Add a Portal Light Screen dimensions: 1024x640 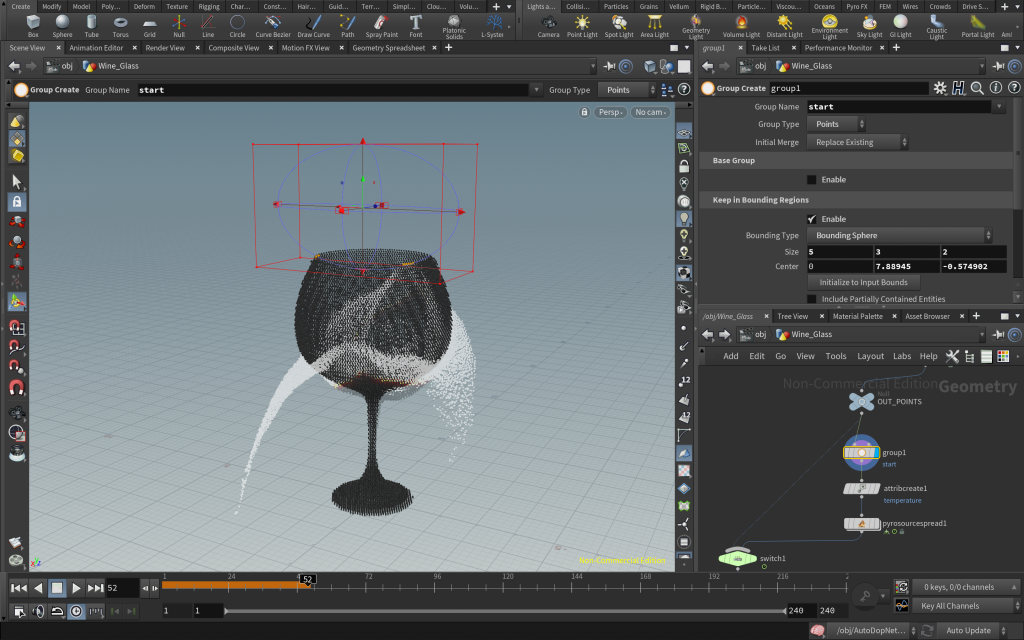point(978,26)
